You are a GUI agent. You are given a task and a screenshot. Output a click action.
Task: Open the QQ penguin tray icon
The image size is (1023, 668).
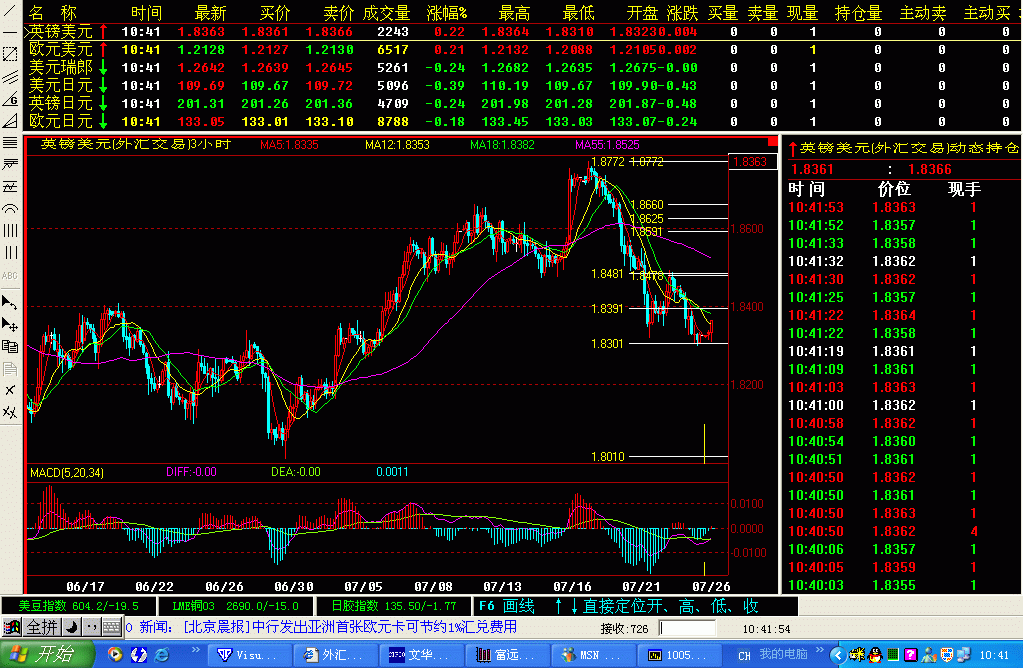(x=874, y=655)
